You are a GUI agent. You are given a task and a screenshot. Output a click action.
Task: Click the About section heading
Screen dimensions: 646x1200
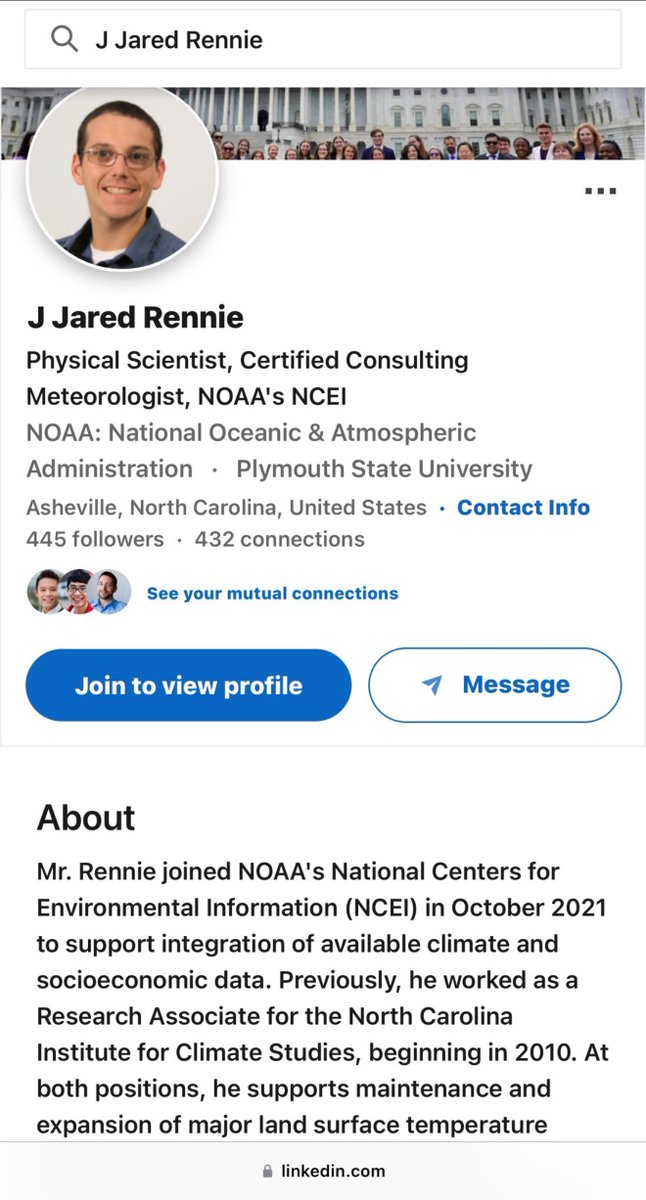[x=86, y=817]
